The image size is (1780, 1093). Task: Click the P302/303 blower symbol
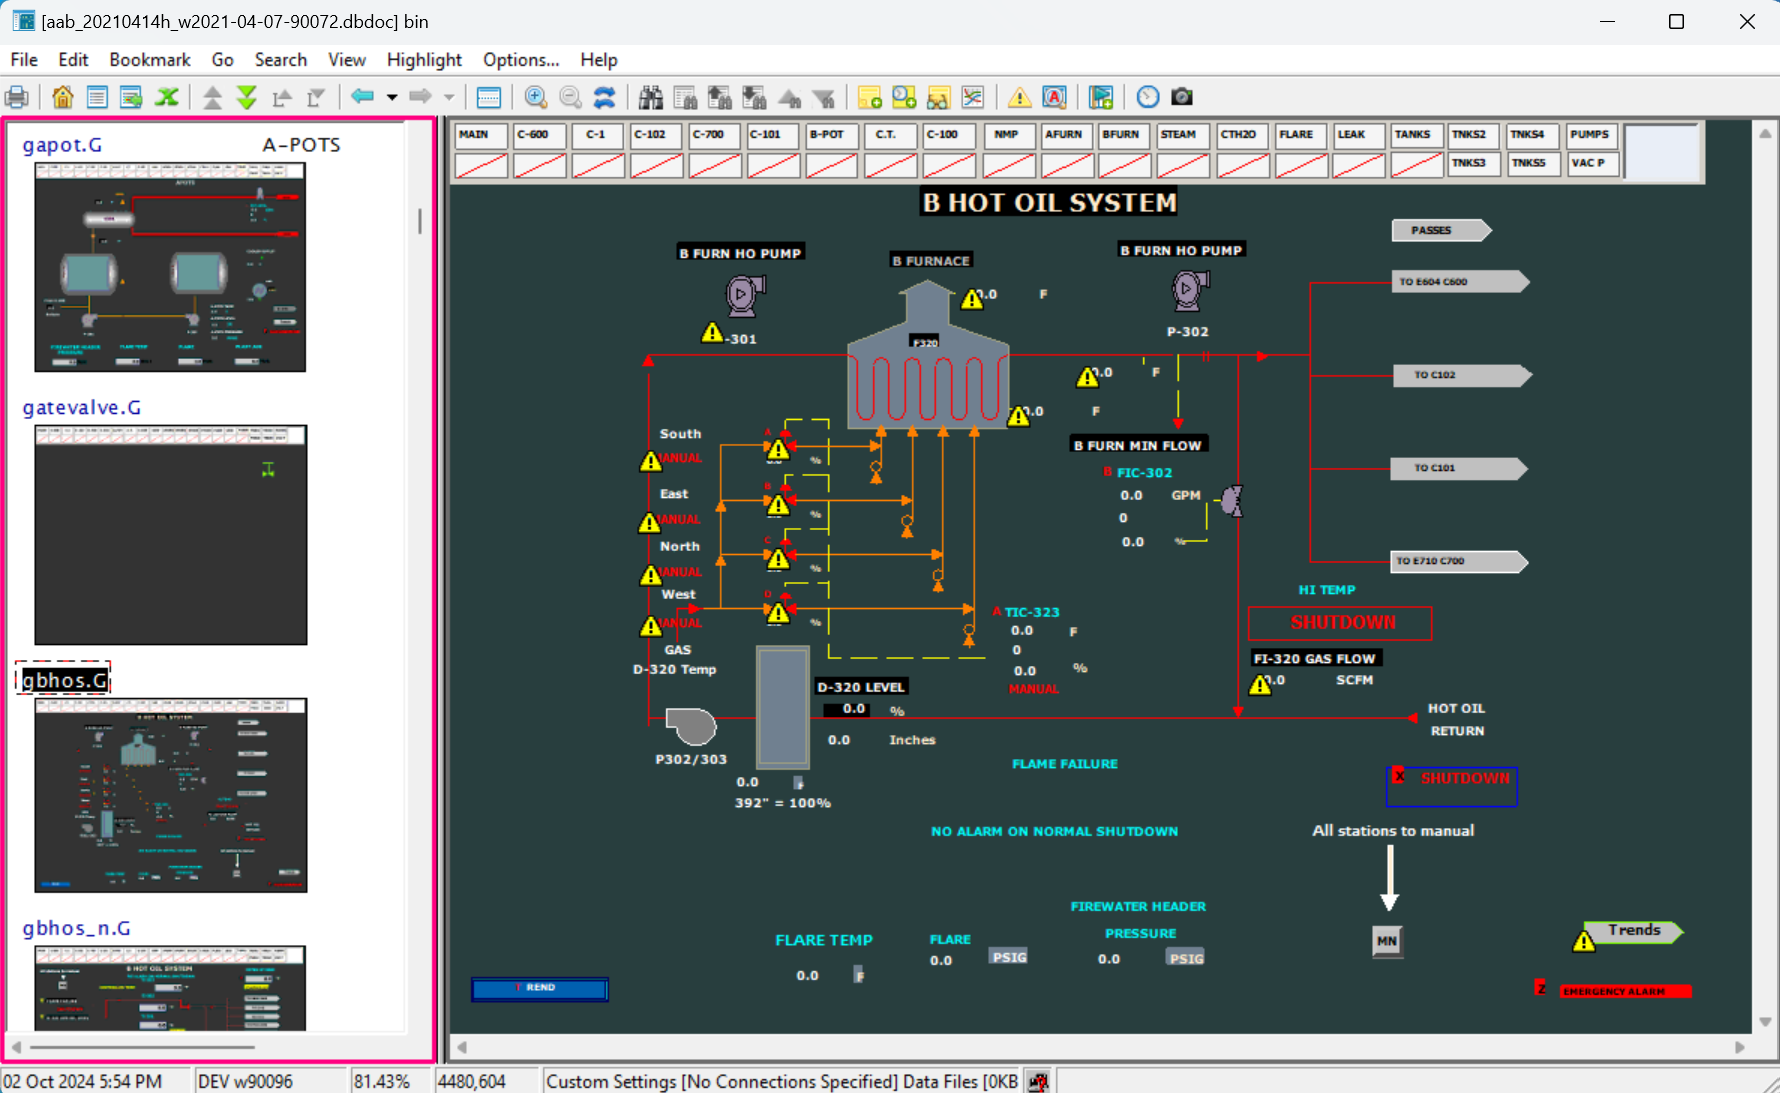coord(691,726)
